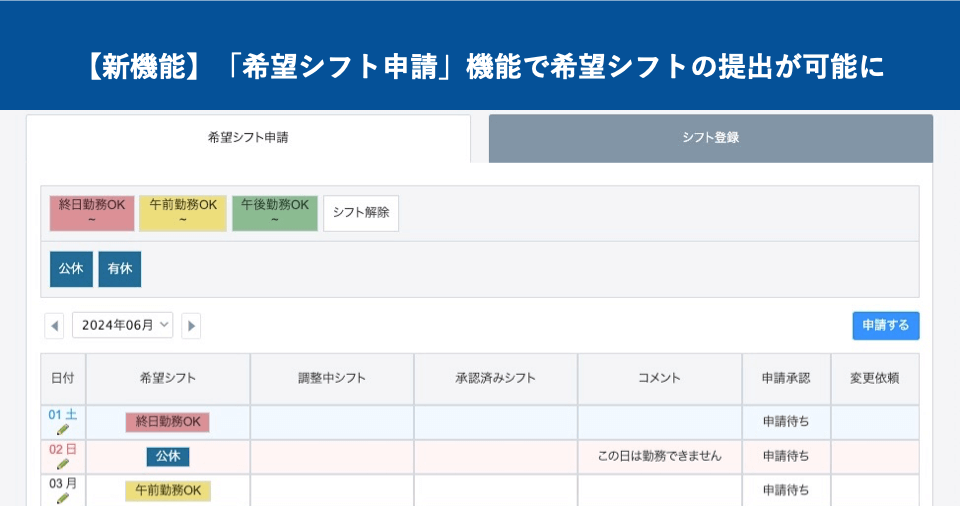This screenshot has width=960, height=506.
Task: Open the 2024年06月 month dropdown
Action: coord(122,325)
